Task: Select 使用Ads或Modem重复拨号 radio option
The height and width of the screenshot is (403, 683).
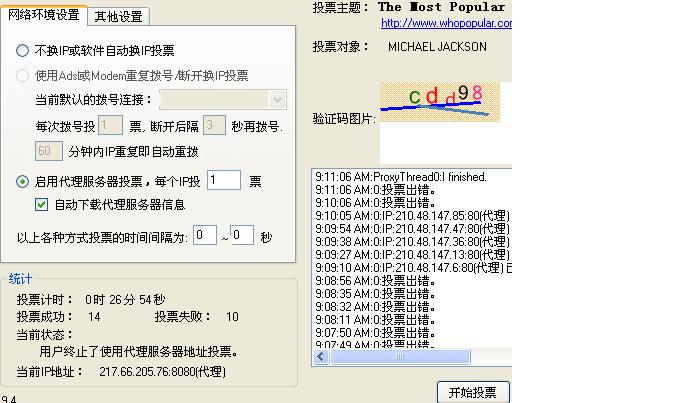Action: (23, 75)
